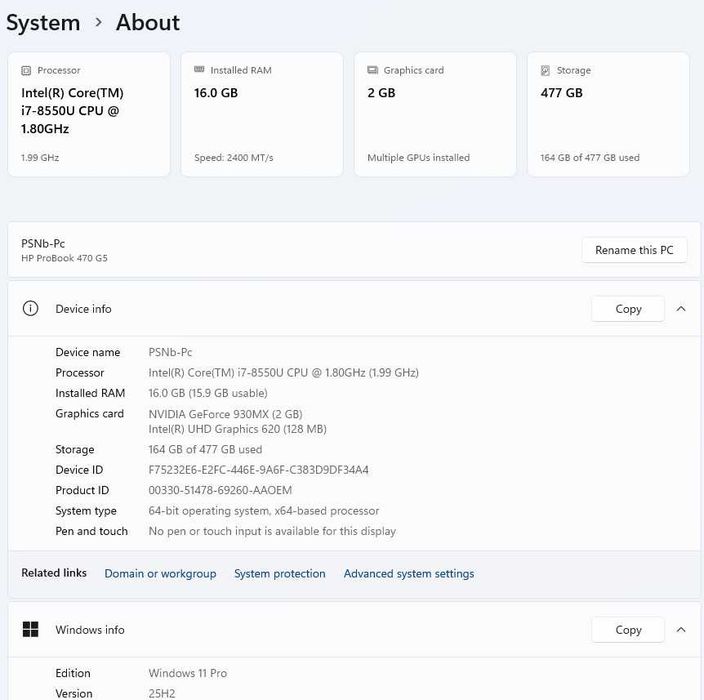Click the About breadcrumb heading

148,22
